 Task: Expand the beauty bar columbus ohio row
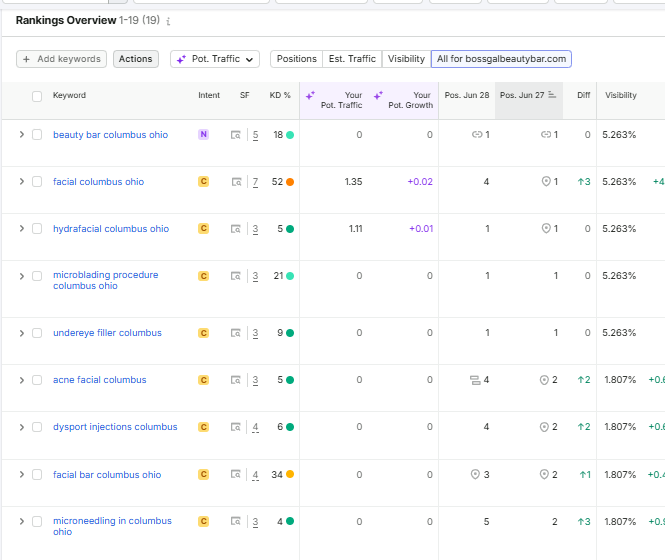click(x=22, y=134)
